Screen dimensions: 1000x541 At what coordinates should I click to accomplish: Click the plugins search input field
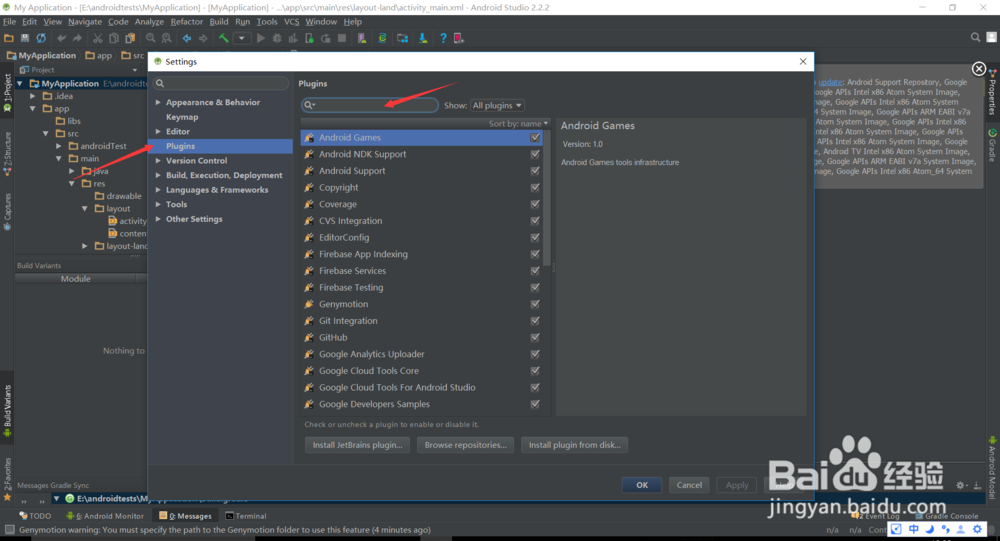click(x=370, y=105)
